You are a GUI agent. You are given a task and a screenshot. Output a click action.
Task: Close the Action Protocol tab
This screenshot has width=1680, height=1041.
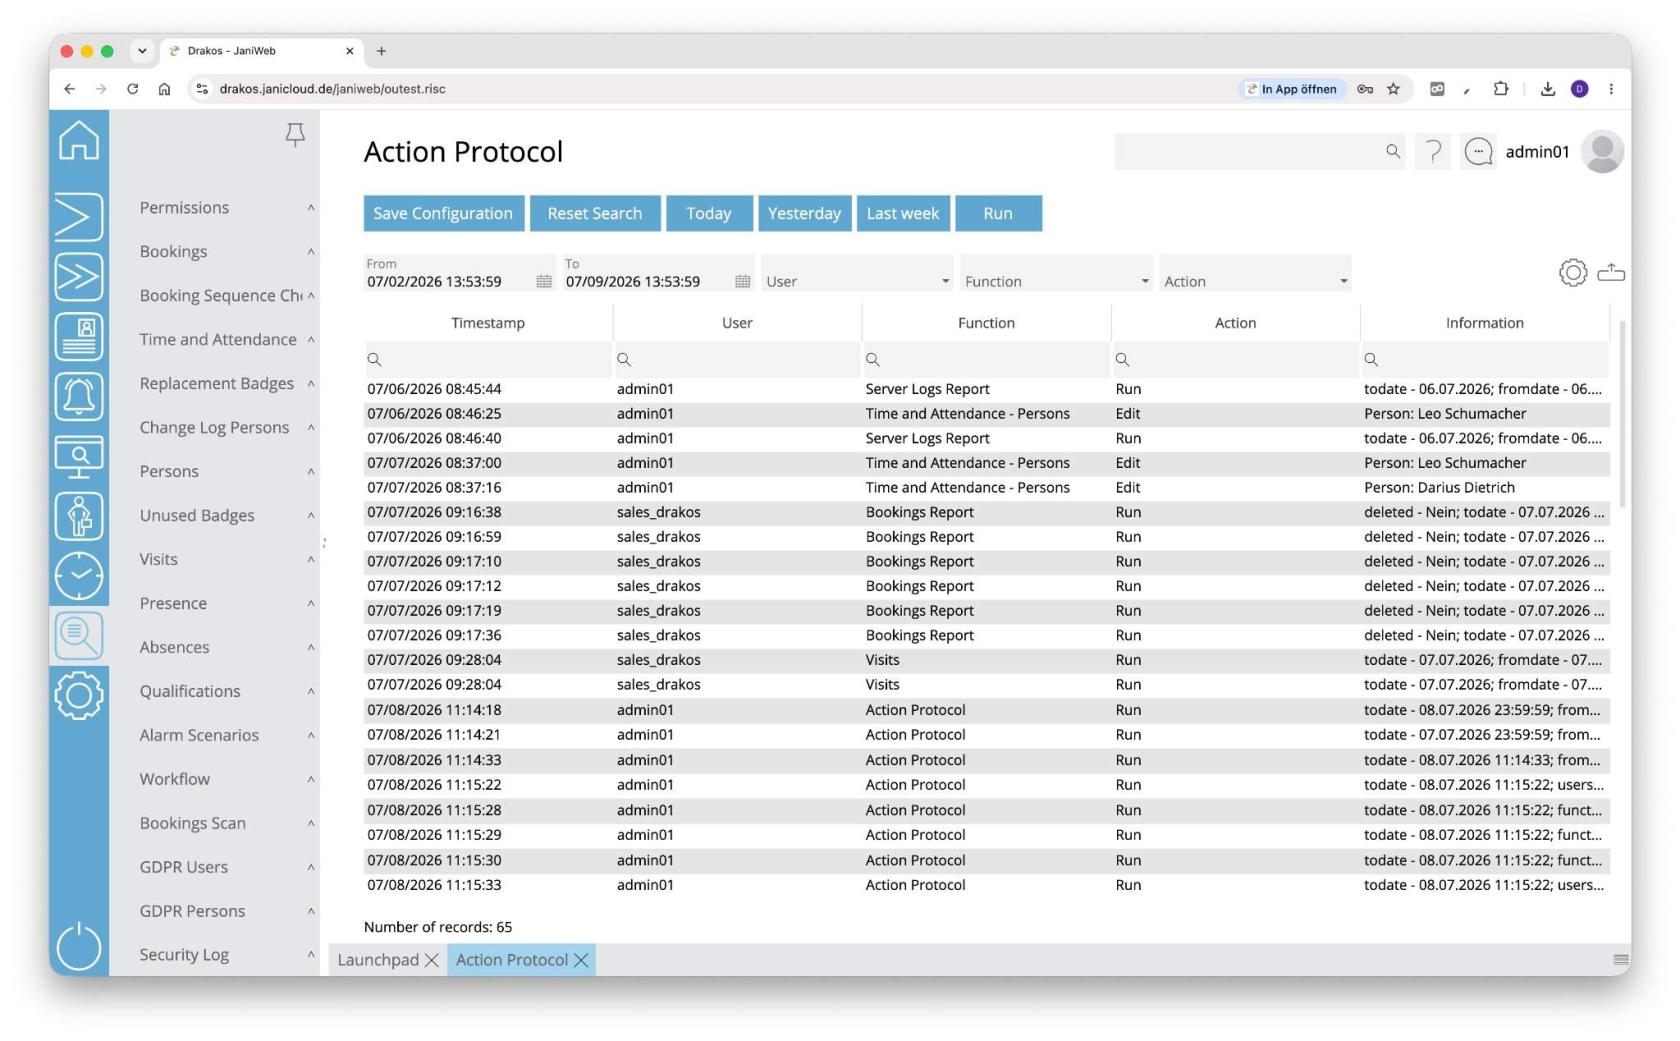click(581, 960)
